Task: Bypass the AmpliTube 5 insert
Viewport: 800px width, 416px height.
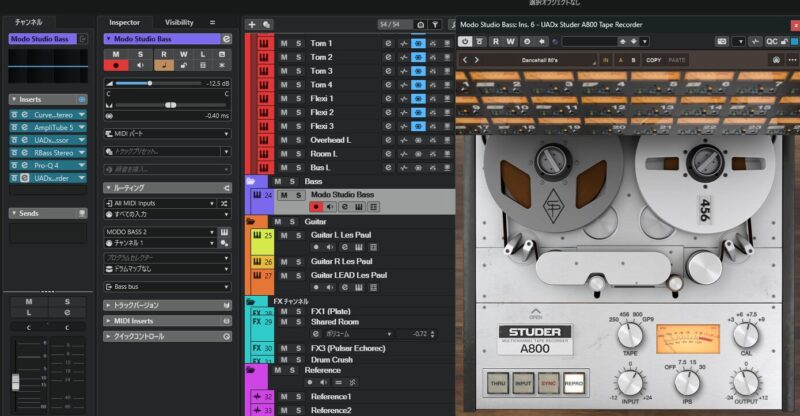Action: [14, 128]
